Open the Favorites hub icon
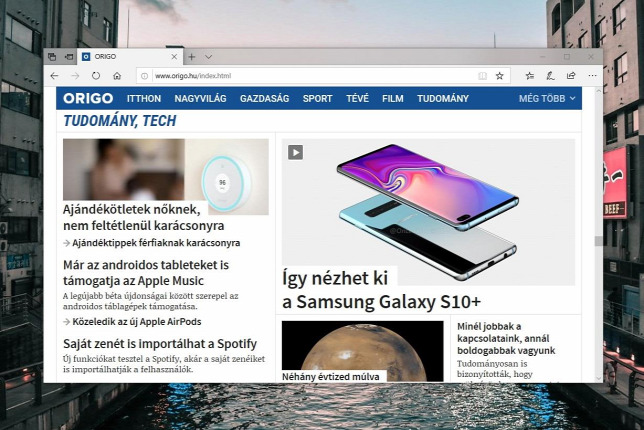The width and height of the screenshot is (644, 430). (x=530, y=76)
